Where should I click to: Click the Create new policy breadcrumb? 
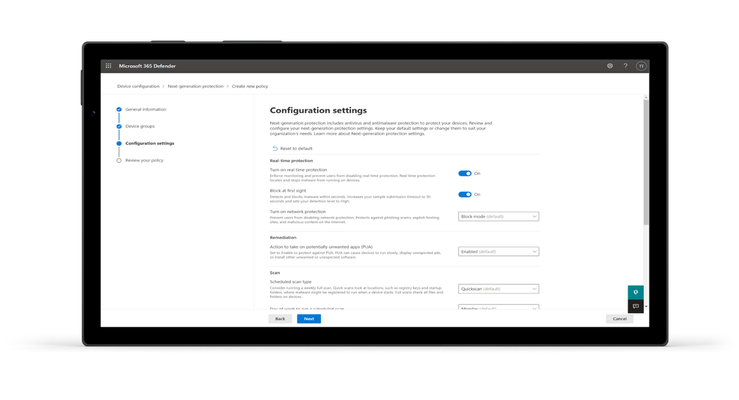(x=250, y=86)
